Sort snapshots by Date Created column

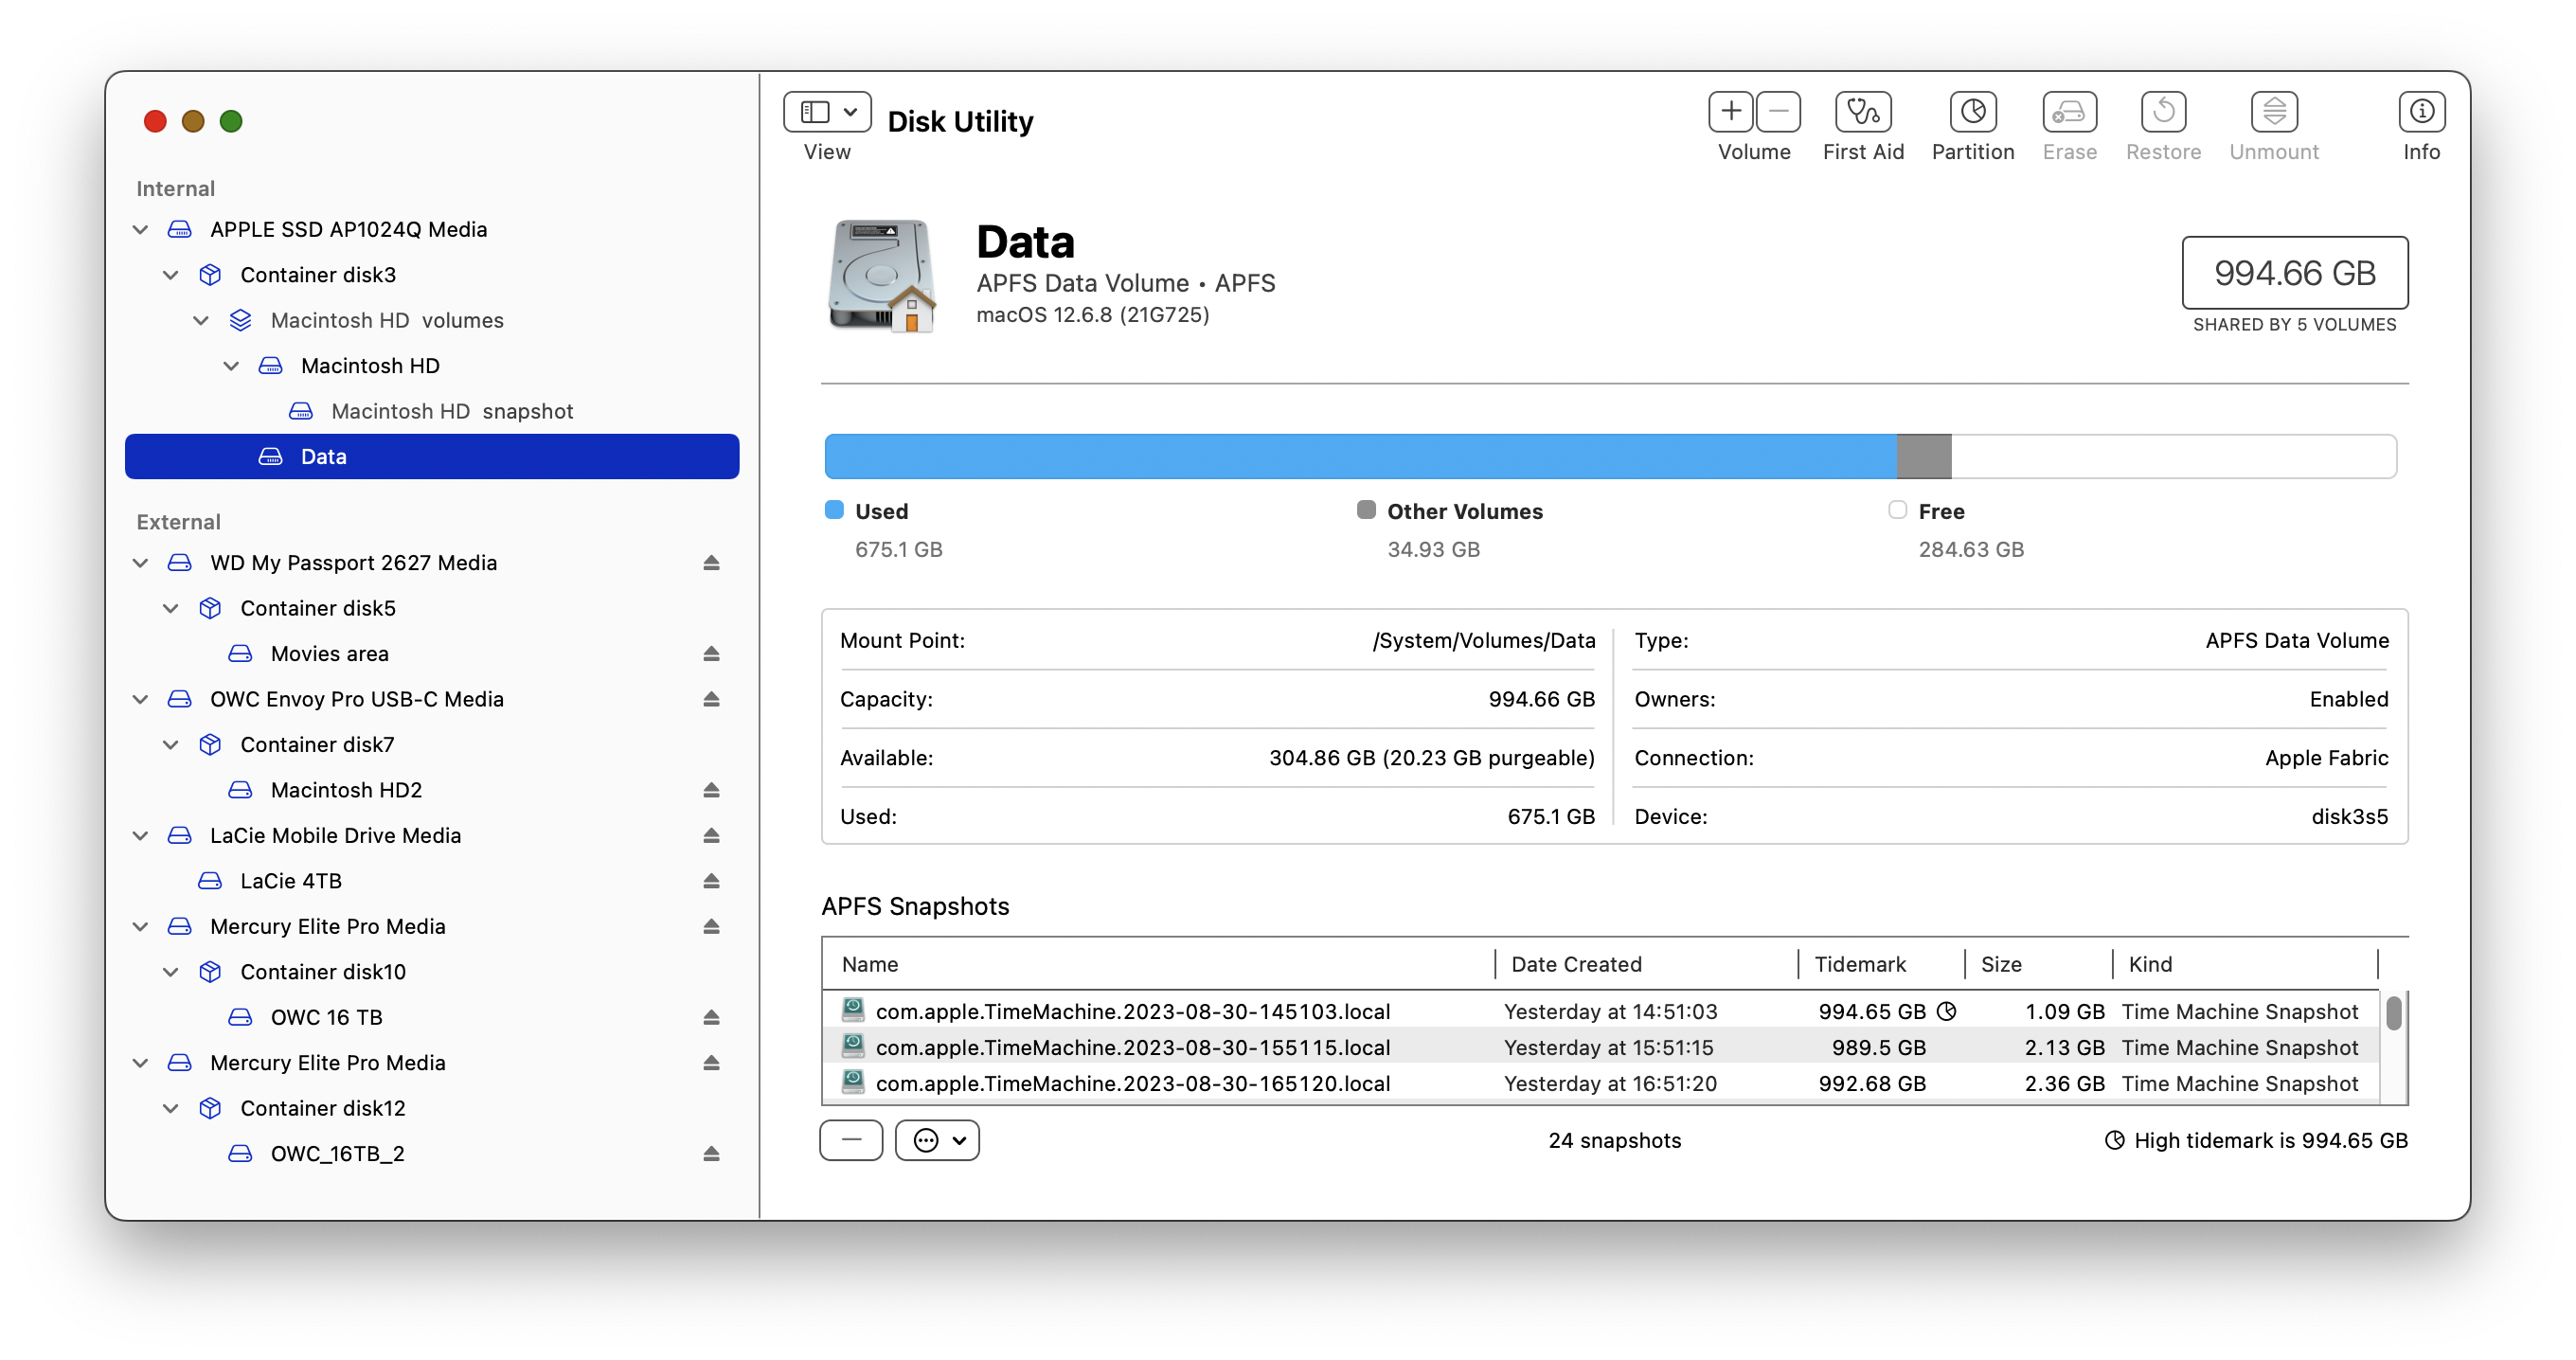click(1576, 964)
